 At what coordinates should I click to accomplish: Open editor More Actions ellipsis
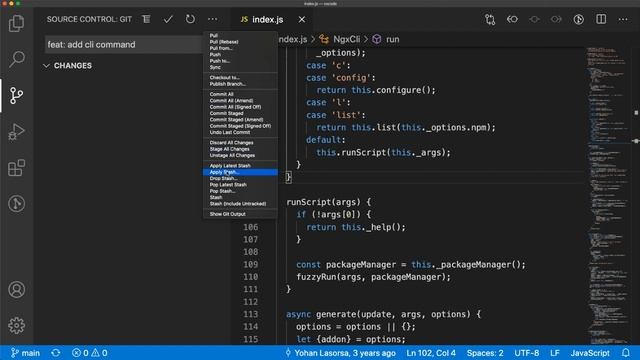[x=623, y=19]
